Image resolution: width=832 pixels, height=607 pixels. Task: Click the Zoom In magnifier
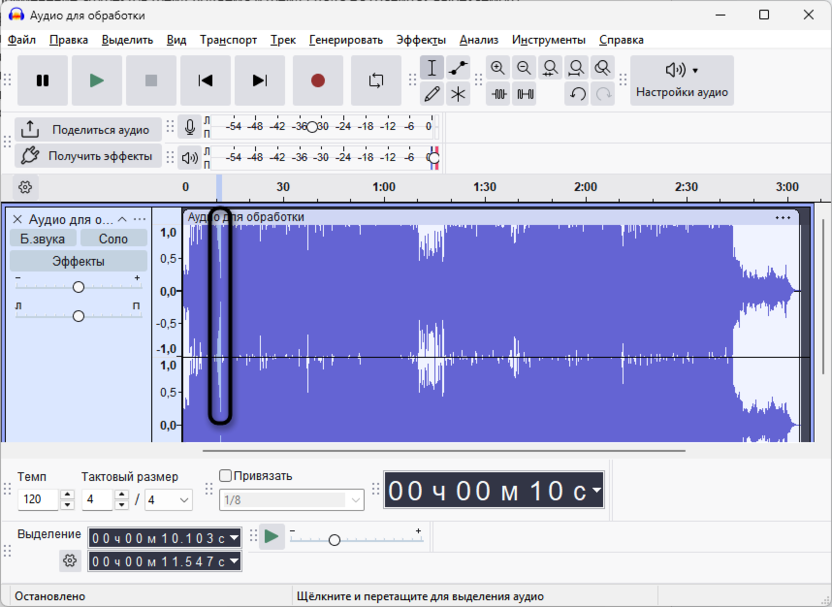point(498,68)
